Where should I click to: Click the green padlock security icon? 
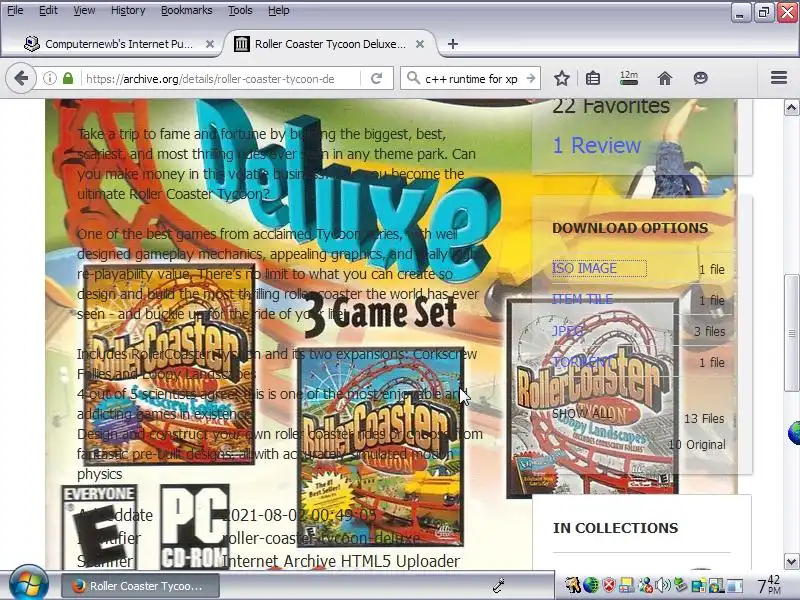[68, 78]
